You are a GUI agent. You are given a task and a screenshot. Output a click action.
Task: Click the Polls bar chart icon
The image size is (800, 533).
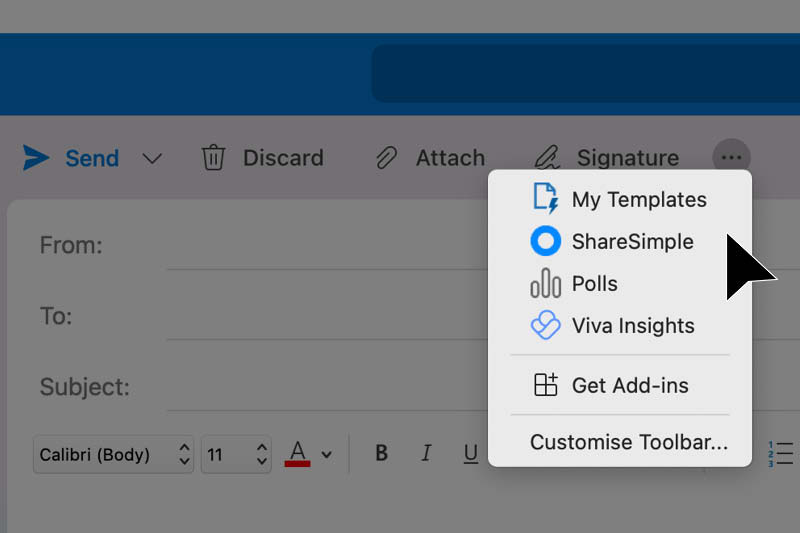point(545,283)
